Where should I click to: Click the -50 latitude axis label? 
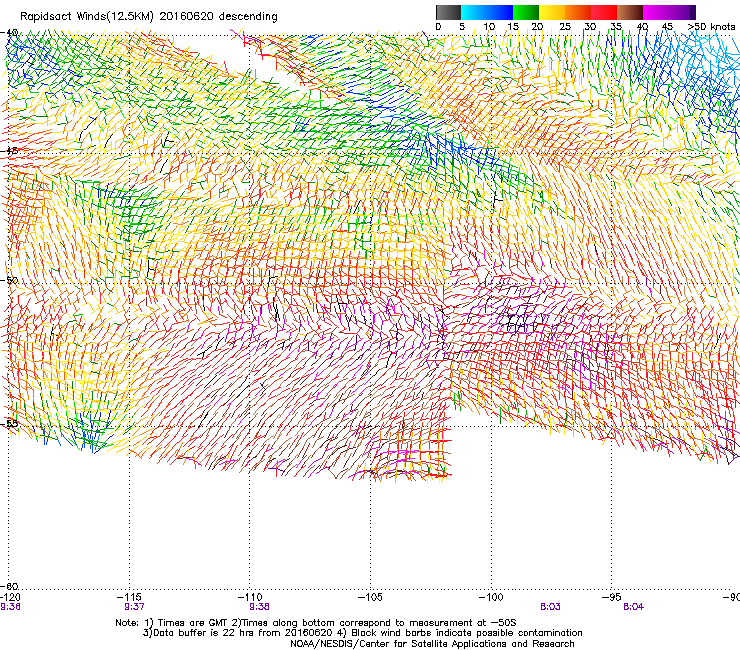pos(9,280)
